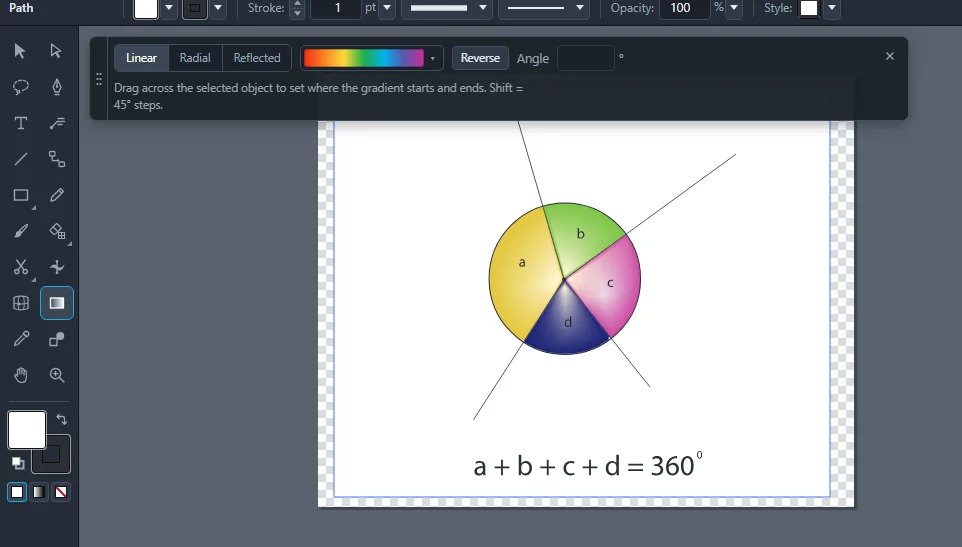Click the Reverse gradient button
This screenshot has width=962, height=547.
[480, 58]
